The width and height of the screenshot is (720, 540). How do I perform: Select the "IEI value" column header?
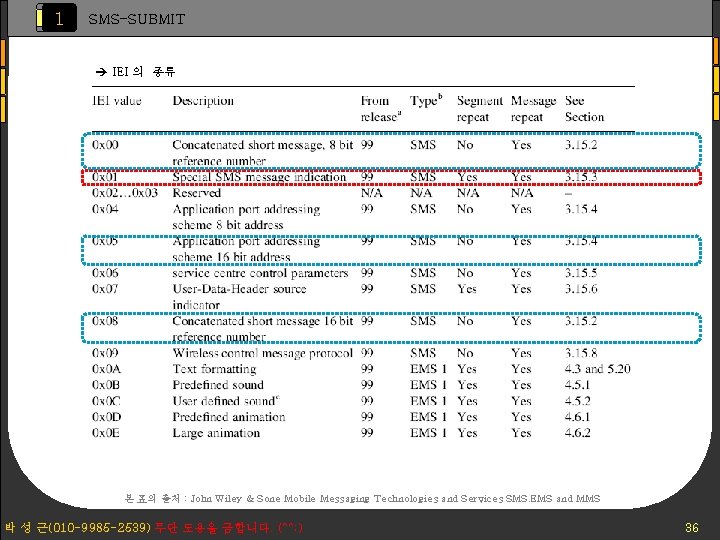click(x=117, y=101)
